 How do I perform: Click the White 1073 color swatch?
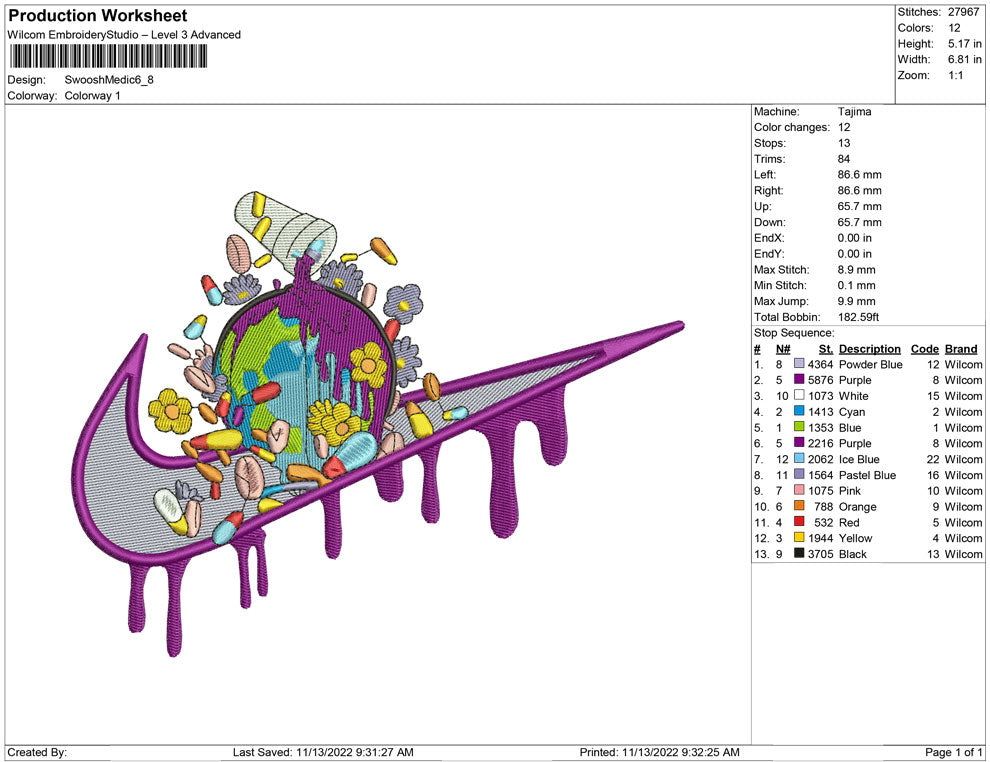click(x=799, y=395)
